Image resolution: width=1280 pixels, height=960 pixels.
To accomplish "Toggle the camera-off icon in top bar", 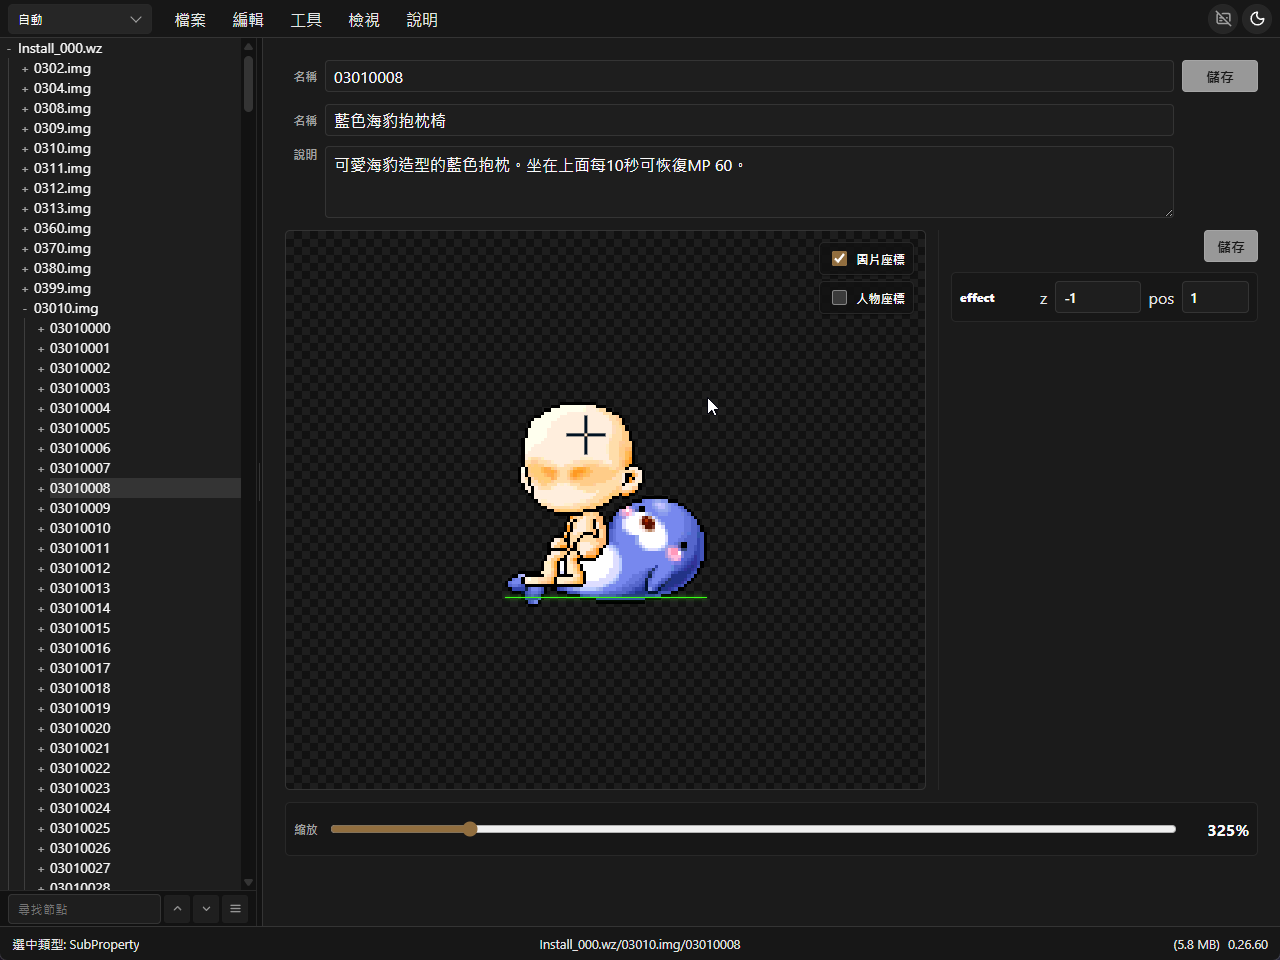I will coord(1223,19).
